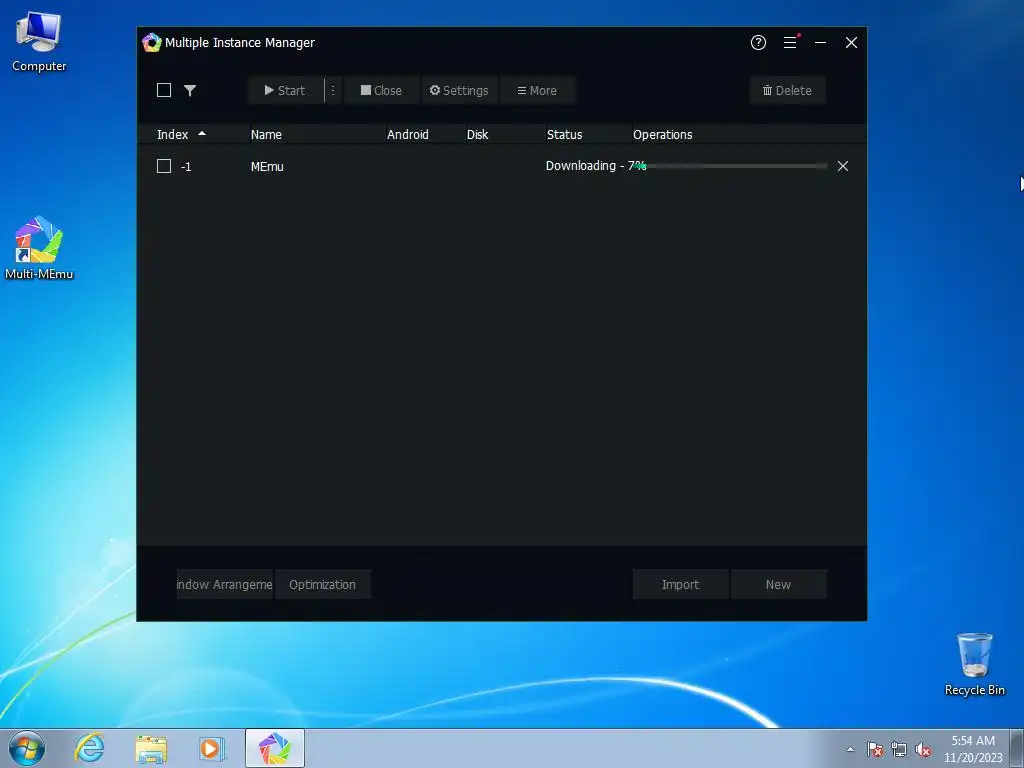
Task: Open the Start options three-dot dropdown
Action: pyautogui.click(x=332, y=90)
